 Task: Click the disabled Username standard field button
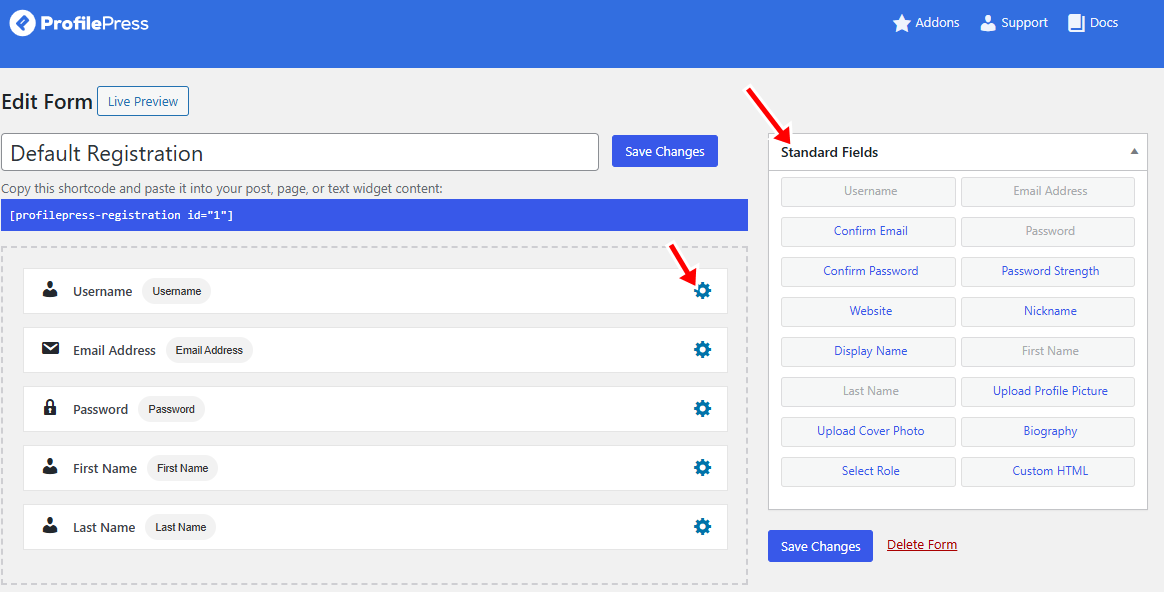tap(869, 192)
